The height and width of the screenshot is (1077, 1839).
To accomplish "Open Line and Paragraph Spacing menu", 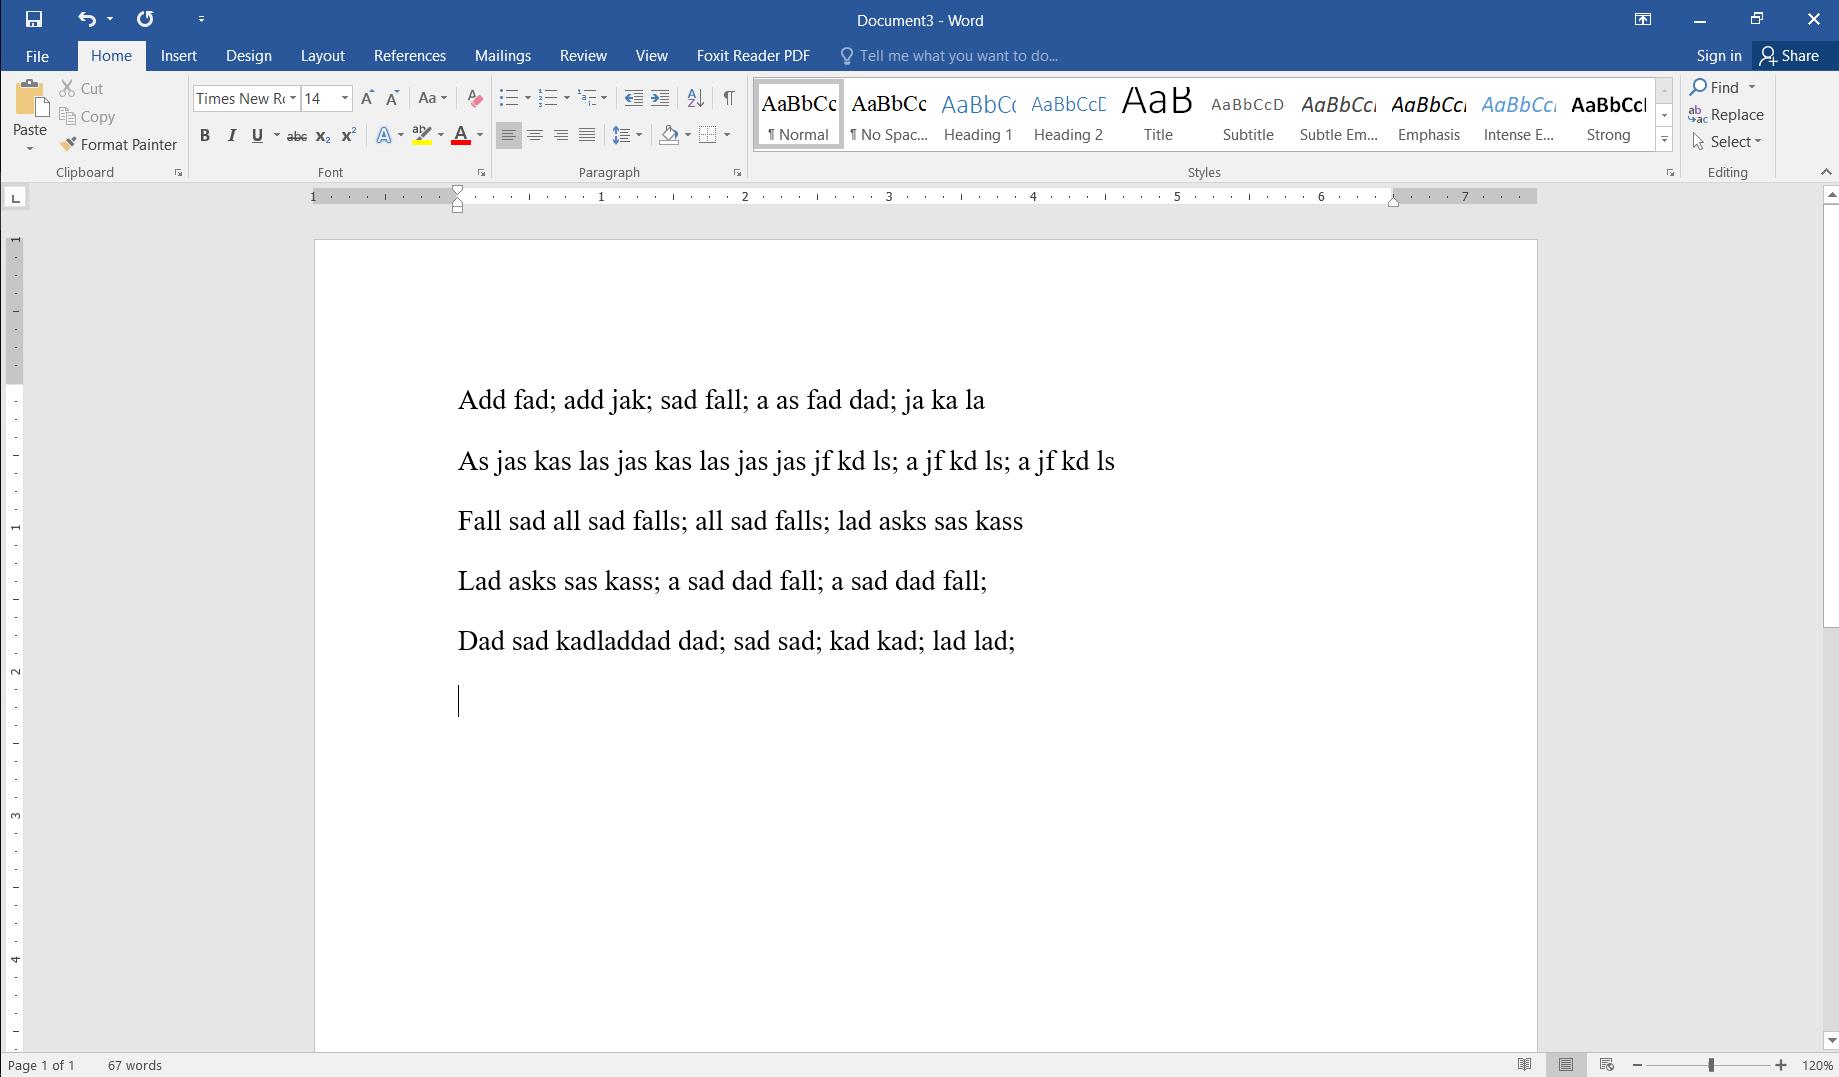I will tap(627, 135).
